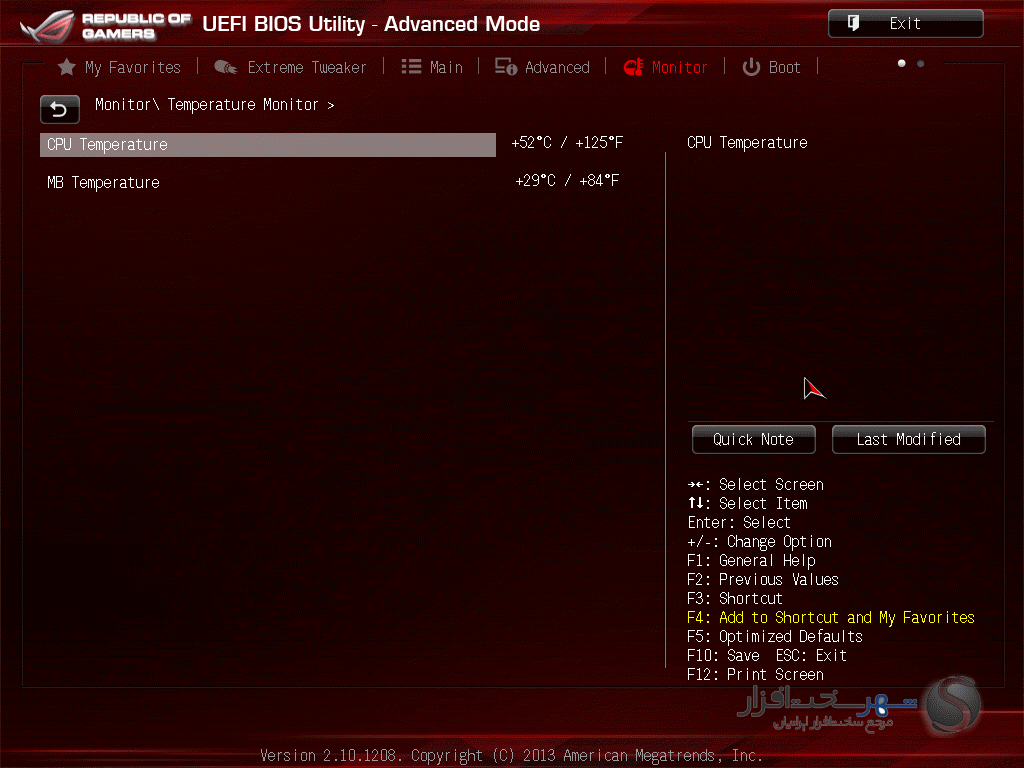1024x768 pixels.
Task: Click ESC: Exit hint text
Action: point(811,656)
